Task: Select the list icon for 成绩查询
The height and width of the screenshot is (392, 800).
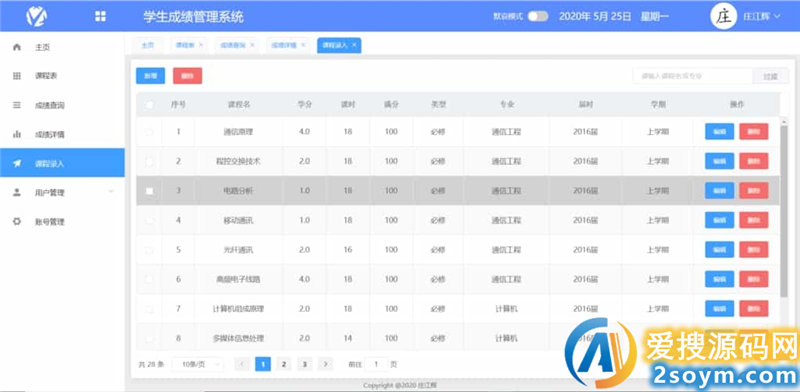Action: pyautogui.click(x=17, y=105)
